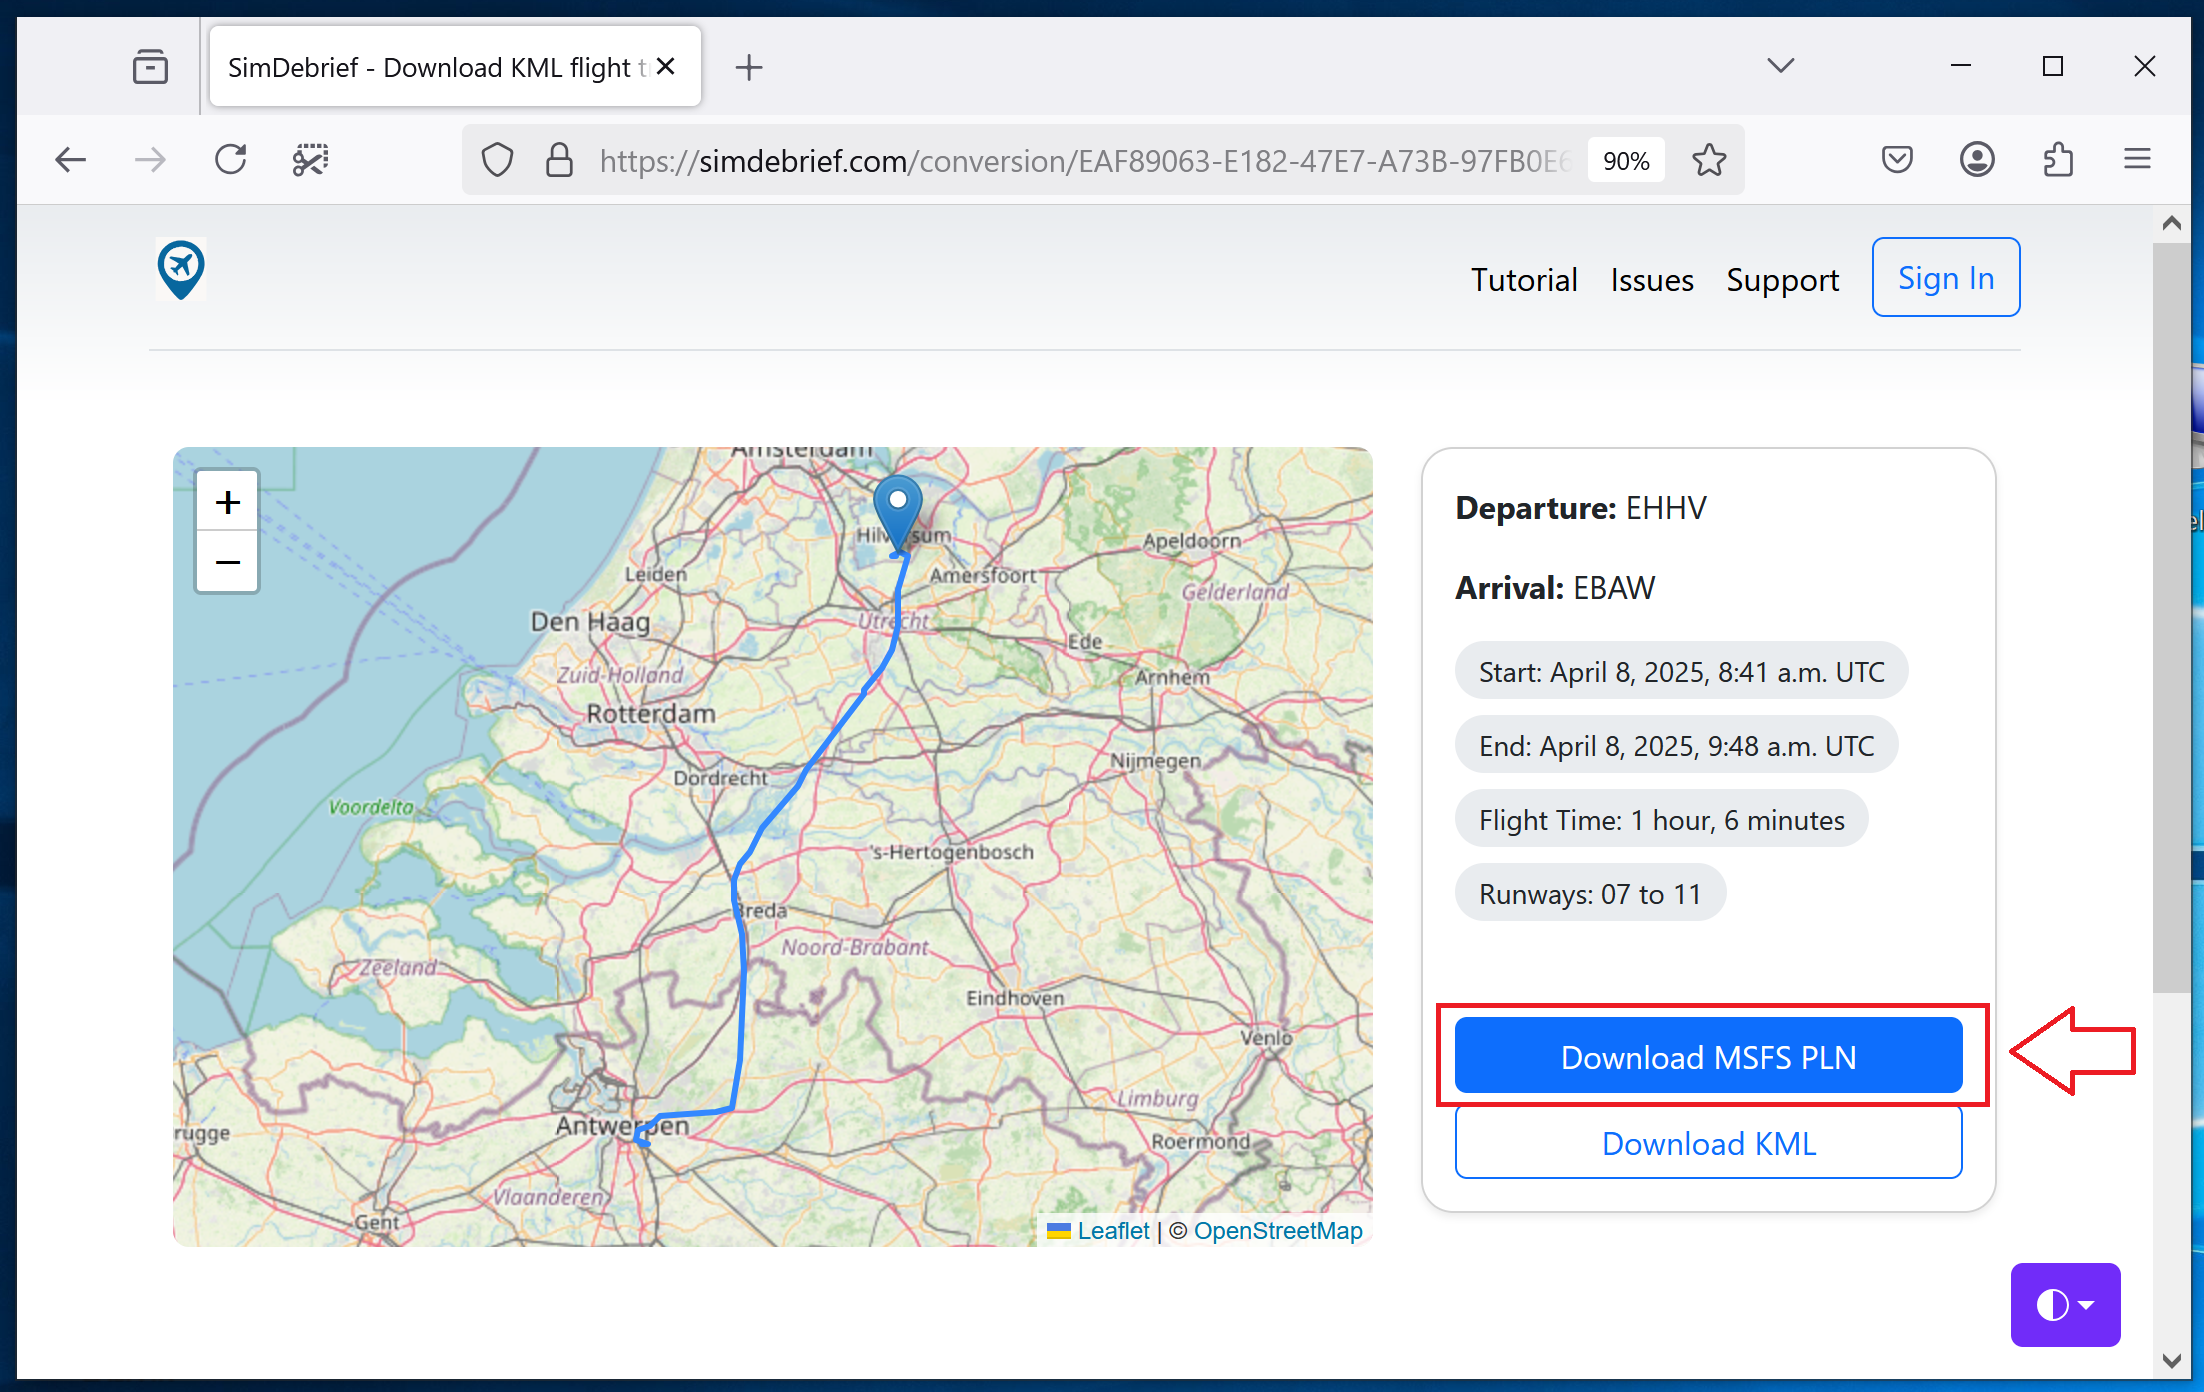The width and height of the screenshot is (2204, 1392).
Task: Click the scrollbar up arrow
Action: point(2171,223)
